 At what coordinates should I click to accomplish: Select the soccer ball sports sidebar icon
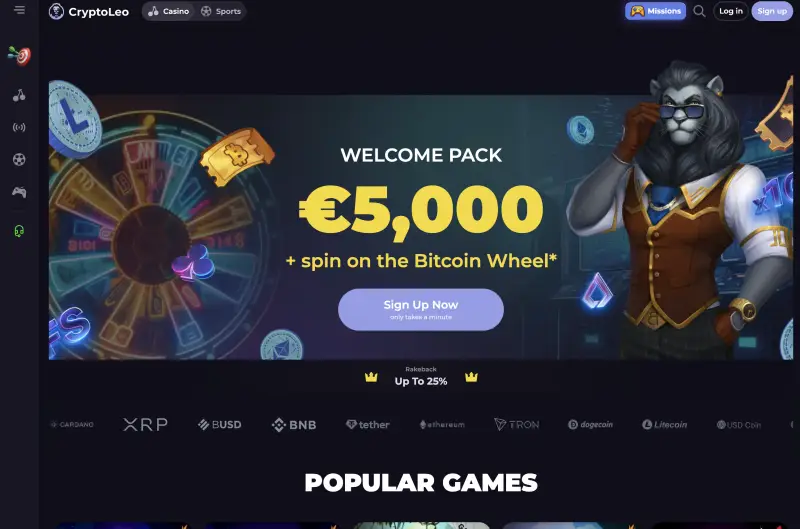[19, 160]
